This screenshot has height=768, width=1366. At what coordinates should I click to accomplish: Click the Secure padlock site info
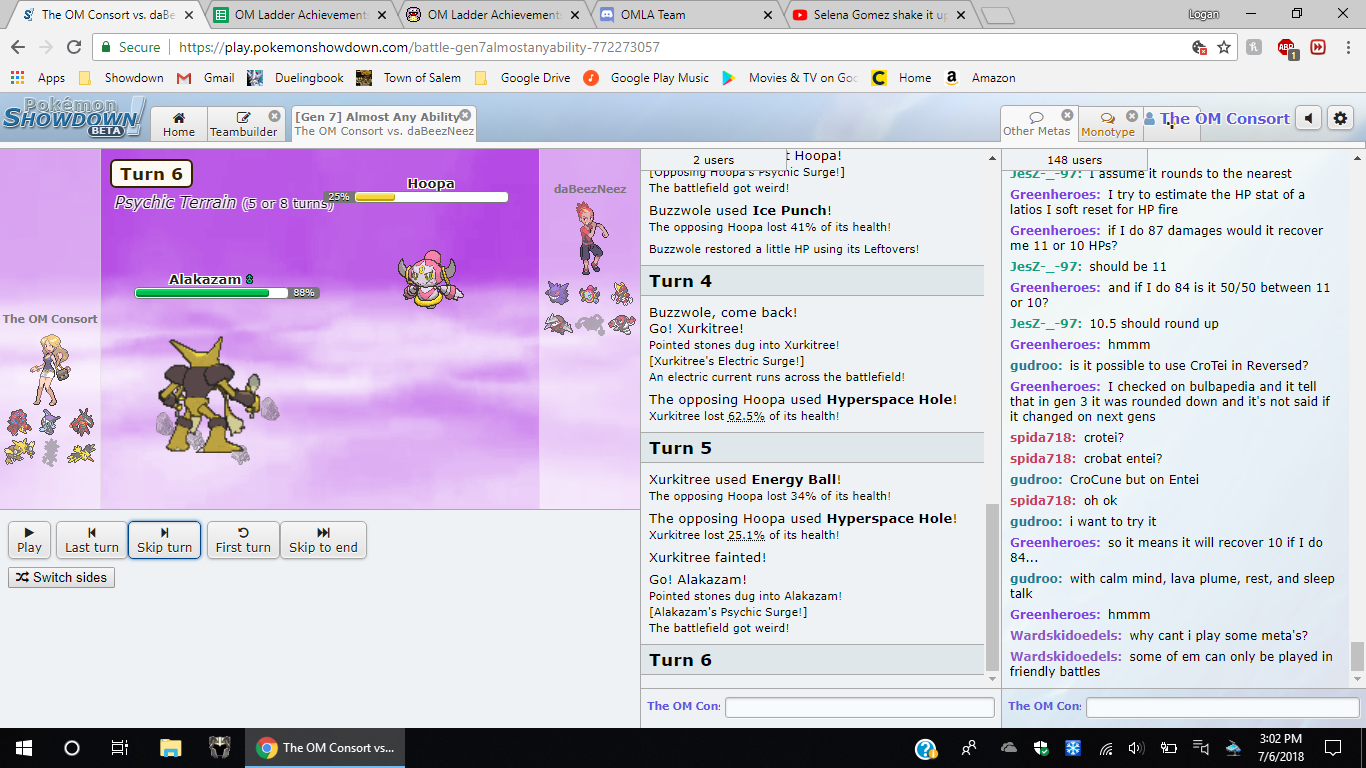(x=131, y=47)
